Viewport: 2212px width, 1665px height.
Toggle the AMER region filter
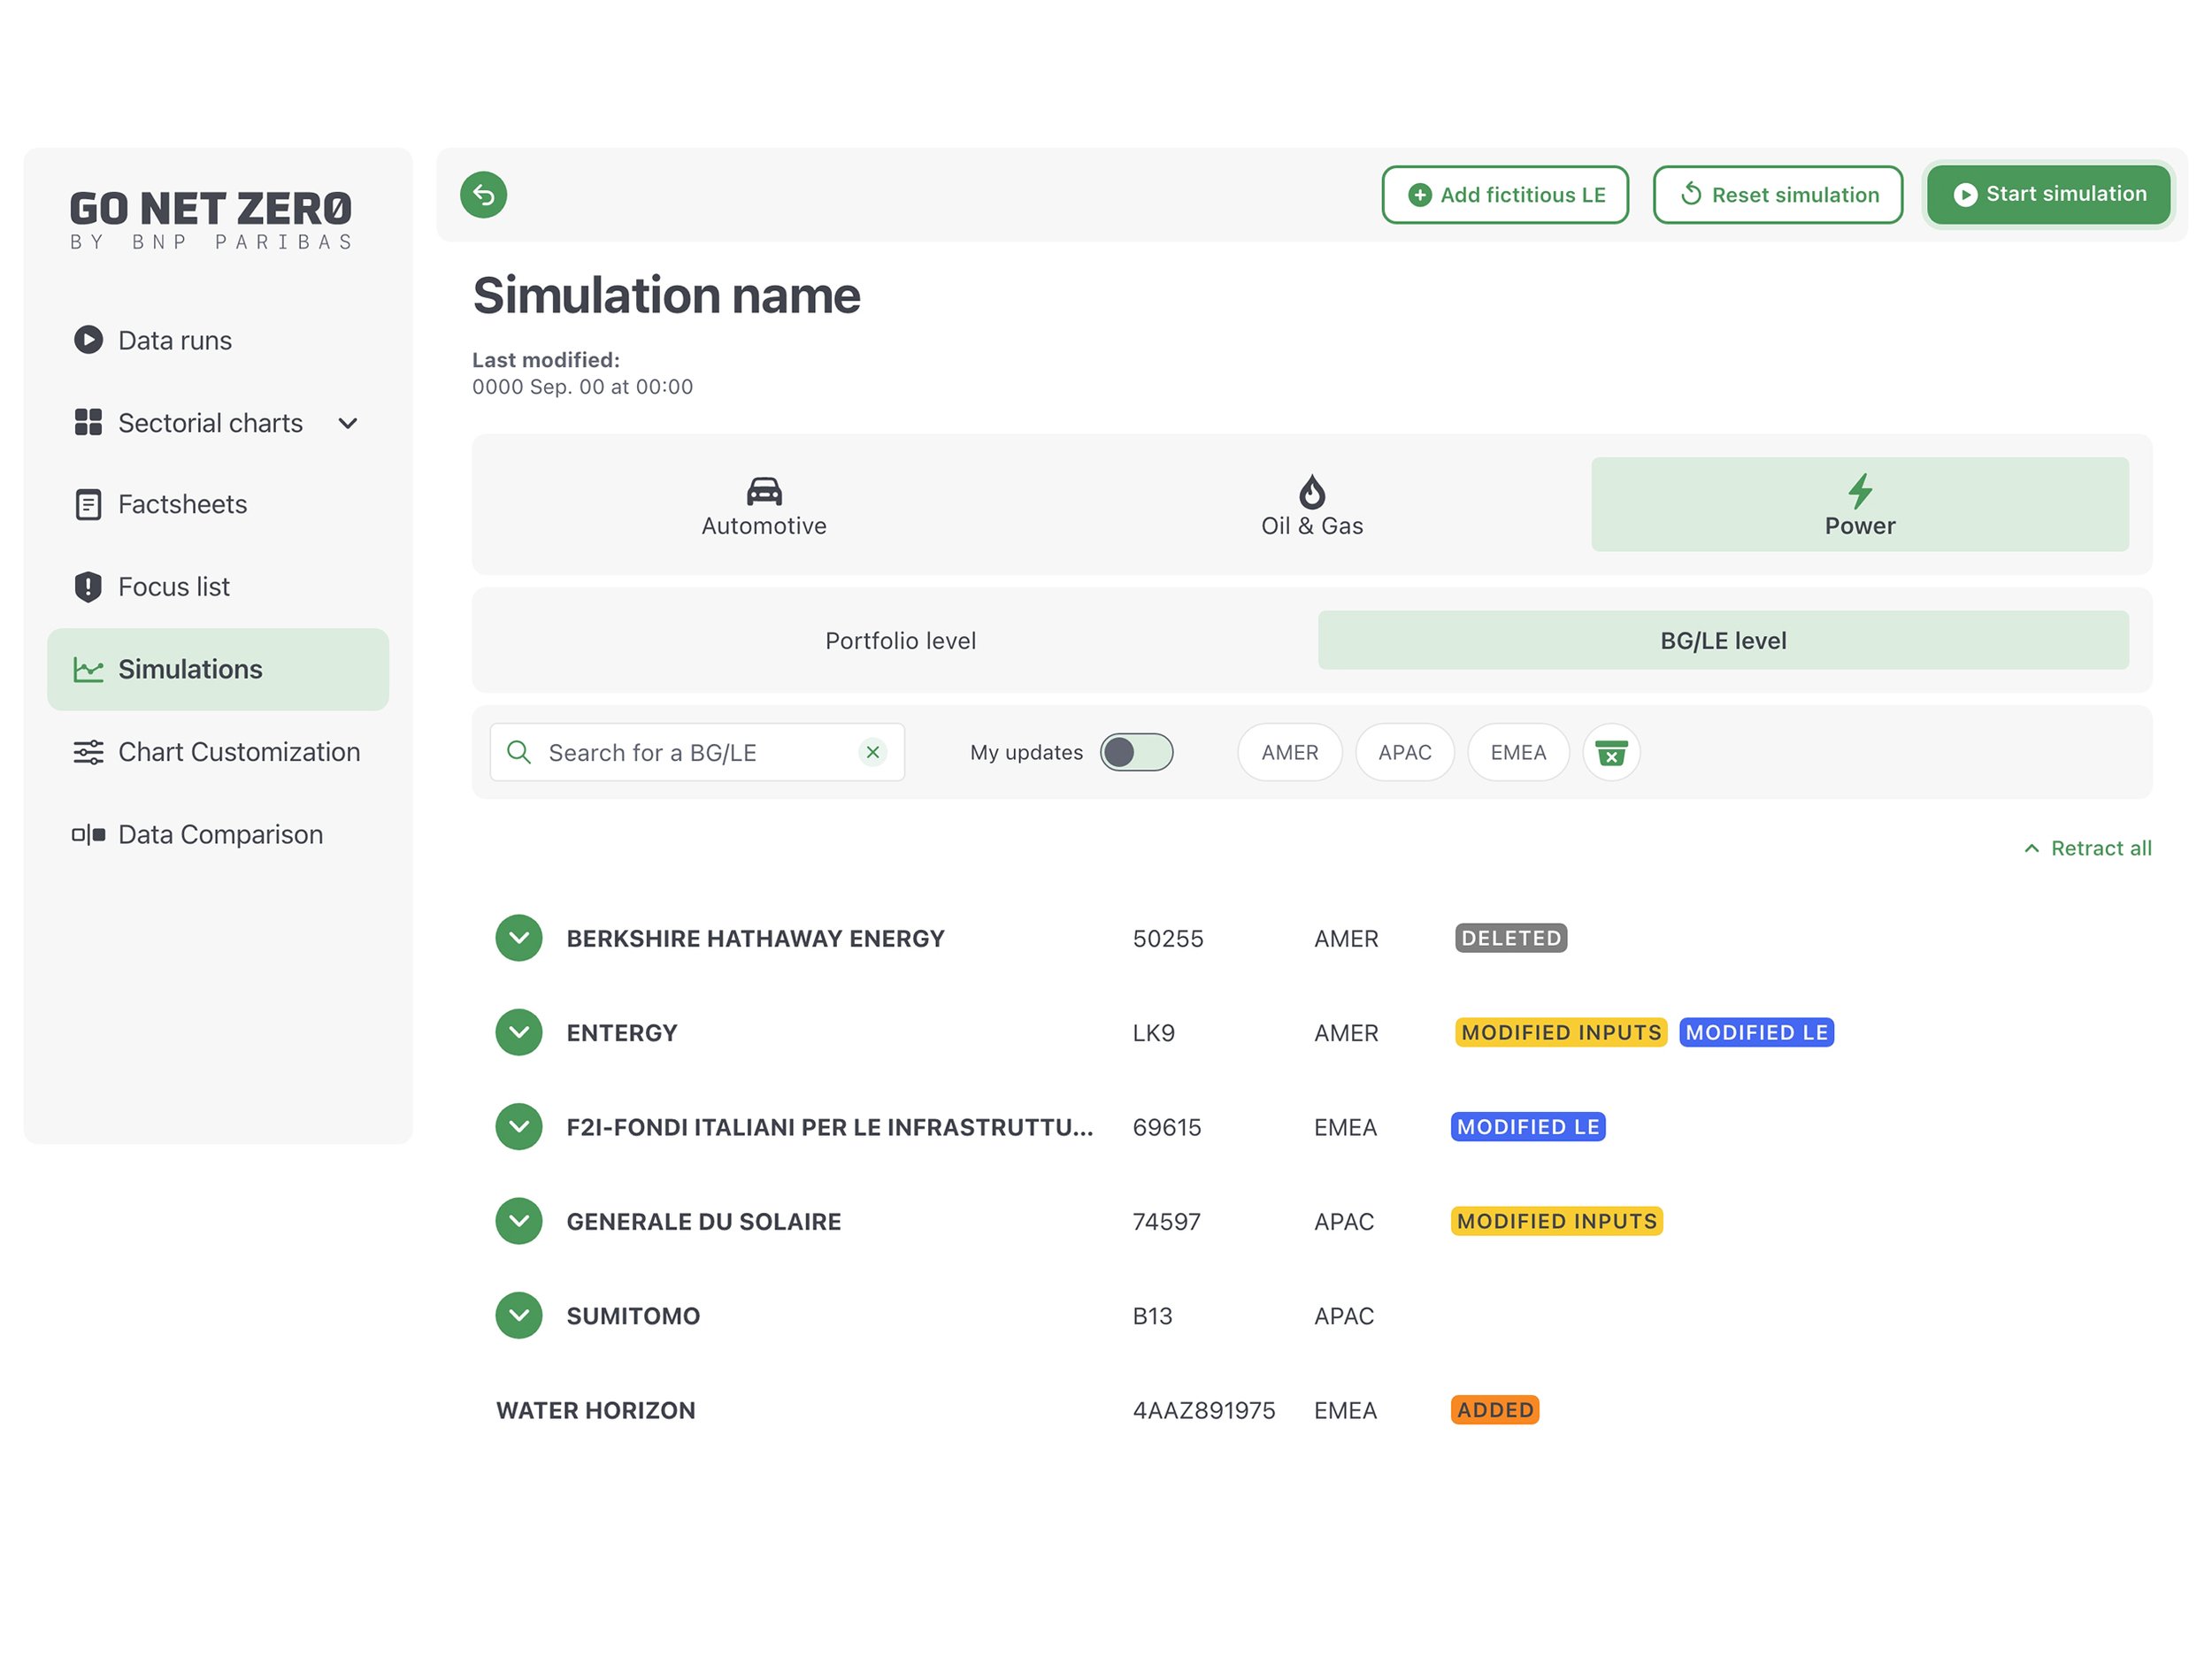click(x=1290, y=752)
